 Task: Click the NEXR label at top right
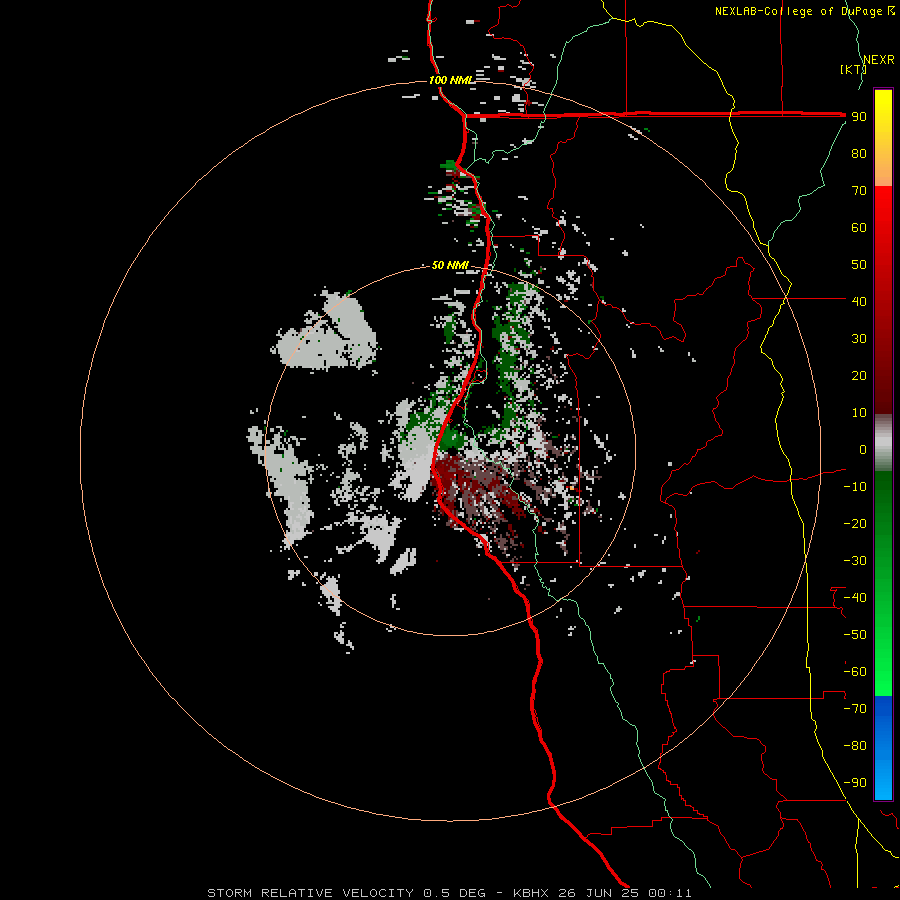[879, 60]
